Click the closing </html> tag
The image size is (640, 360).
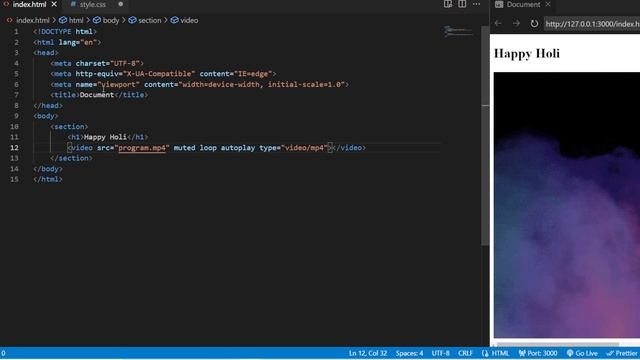tap(48, 179)
